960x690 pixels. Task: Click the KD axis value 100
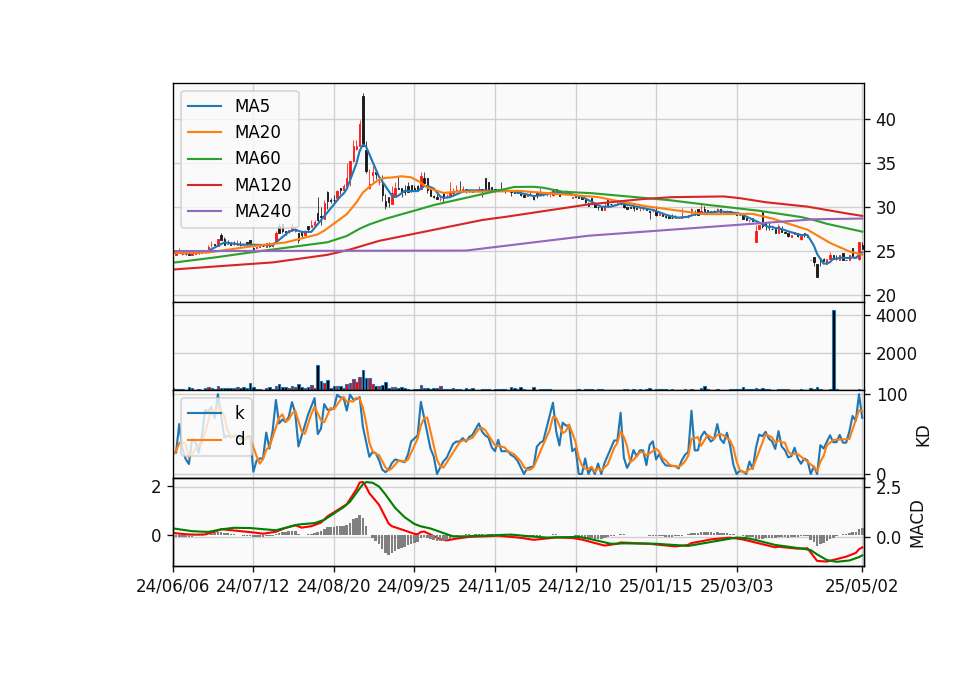891,395
